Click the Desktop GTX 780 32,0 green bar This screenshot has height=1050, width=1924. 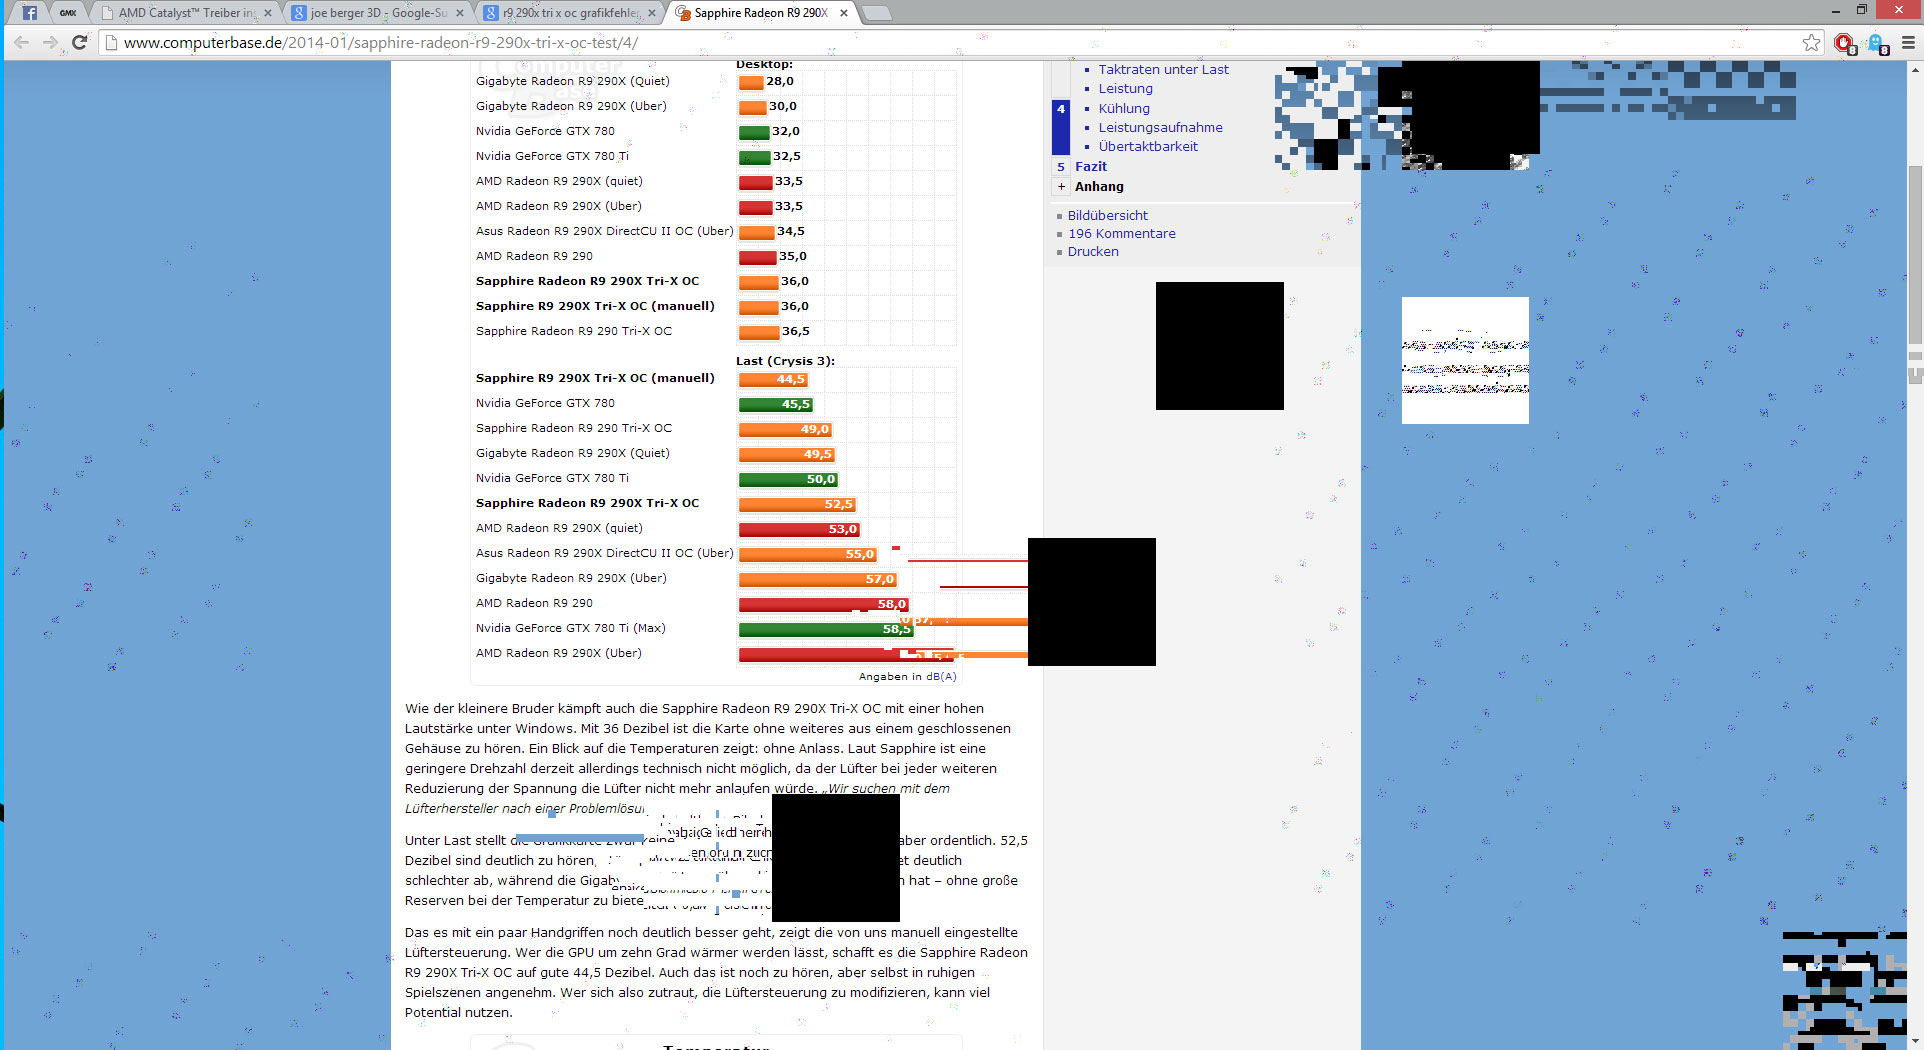pyautogui.click(x=754, y=132)
